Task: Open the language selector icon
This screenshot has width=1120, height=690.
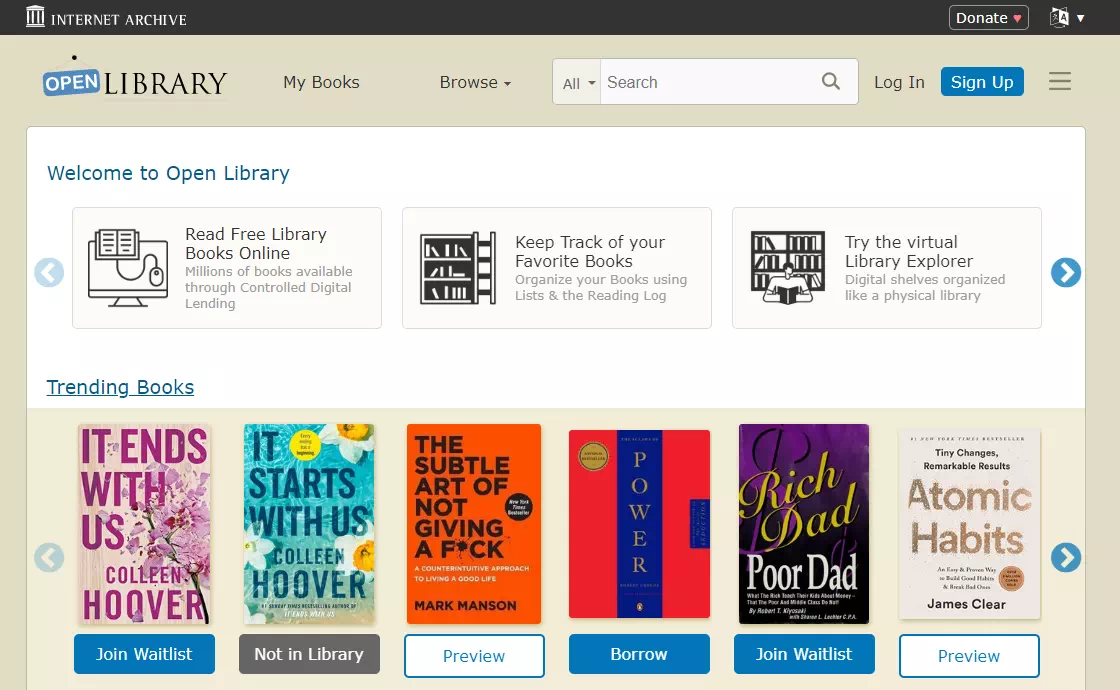Action: click(1059, 17)
